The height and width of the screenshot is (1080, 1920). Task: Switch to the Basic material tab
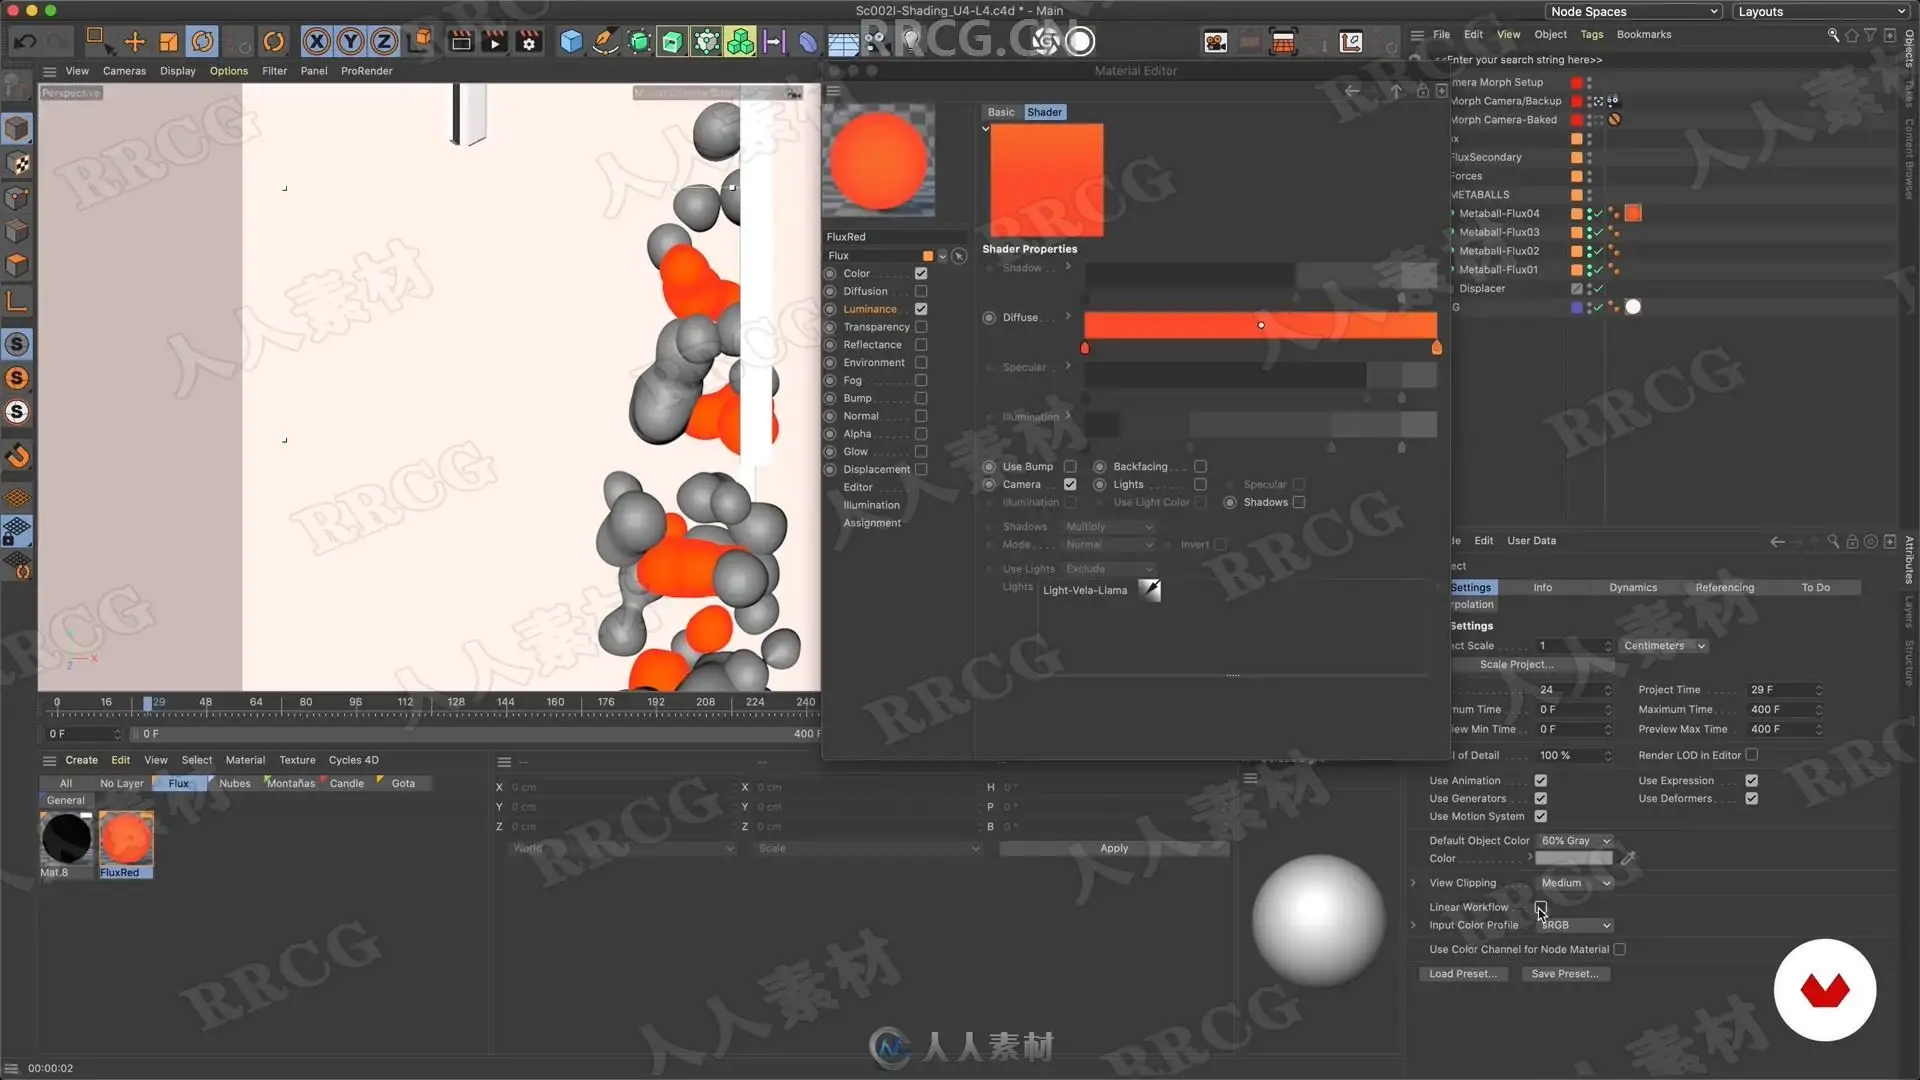tap(1000, 112)
